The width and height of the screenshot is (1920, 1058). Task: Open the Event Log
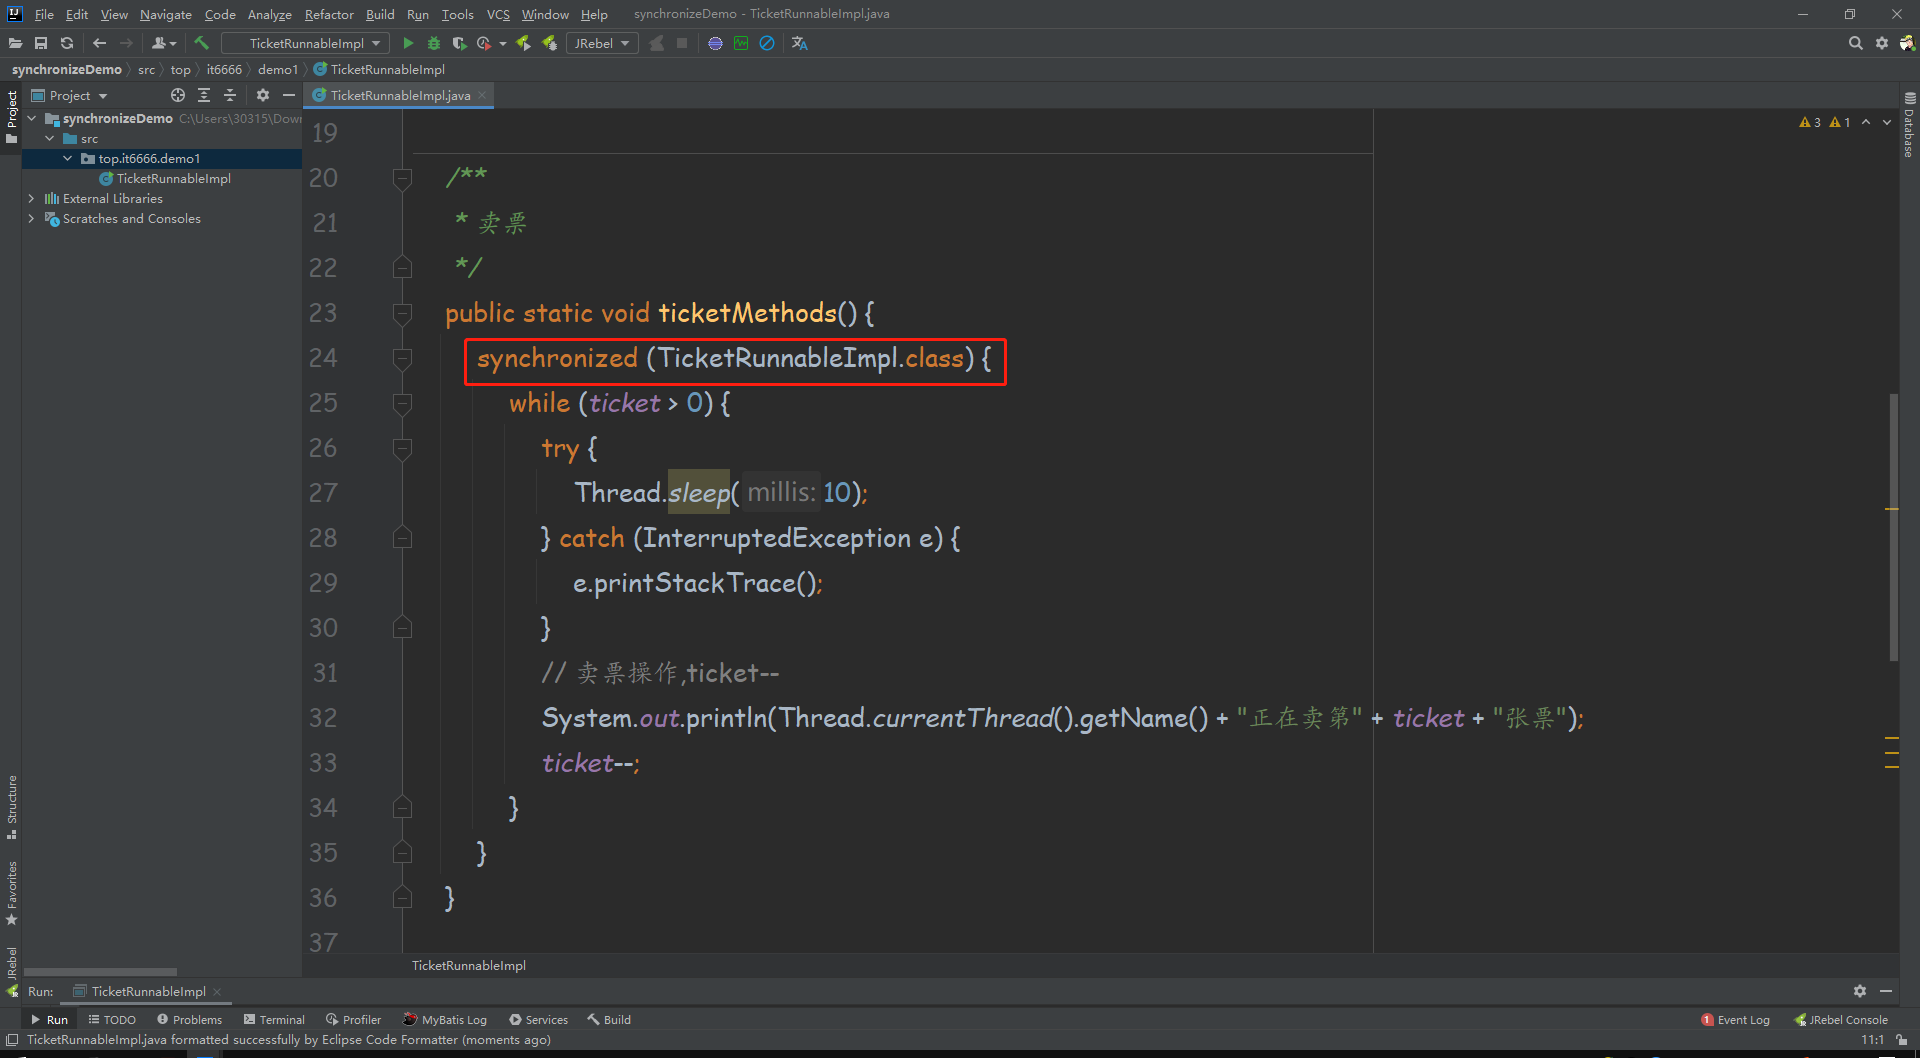point(1735,1019)
